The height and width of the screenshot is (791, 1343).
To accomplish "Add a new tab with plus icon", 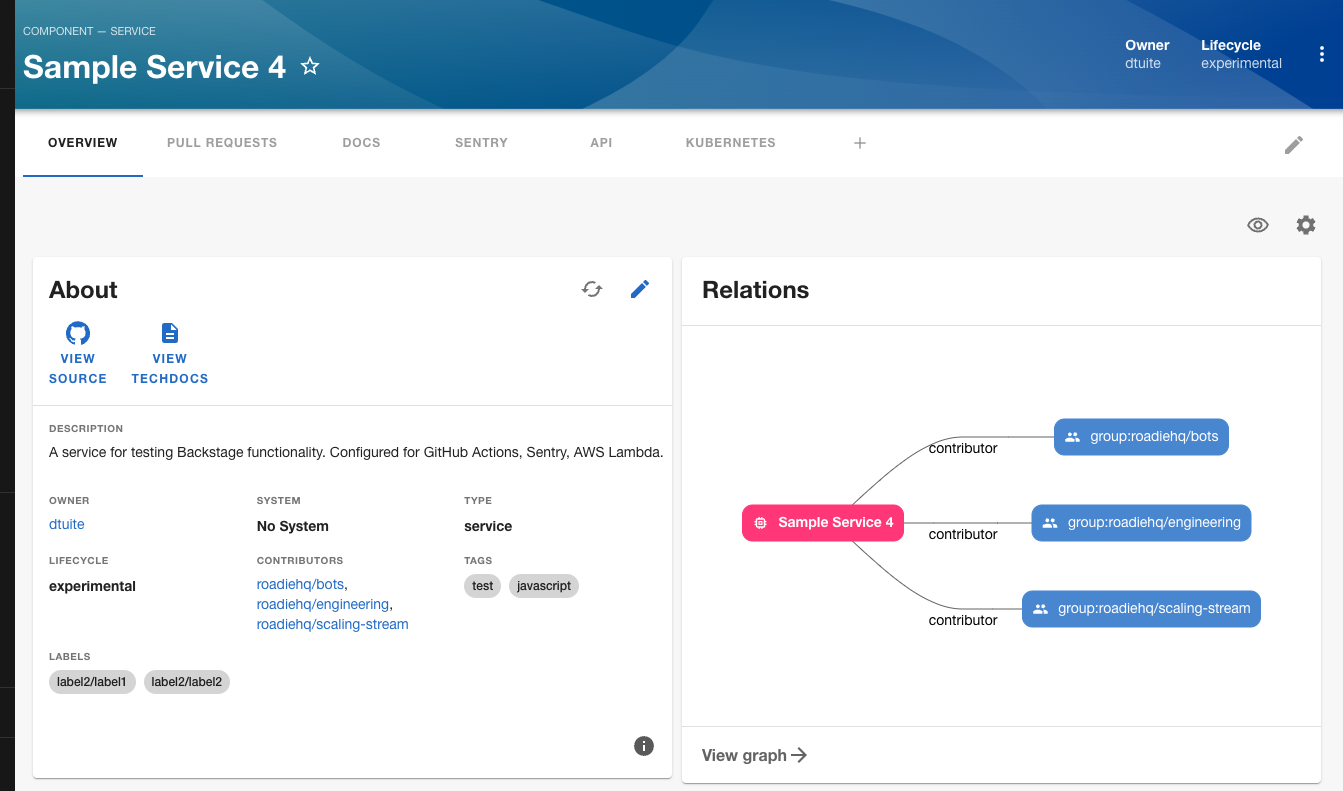I will [x=859, y=143].
